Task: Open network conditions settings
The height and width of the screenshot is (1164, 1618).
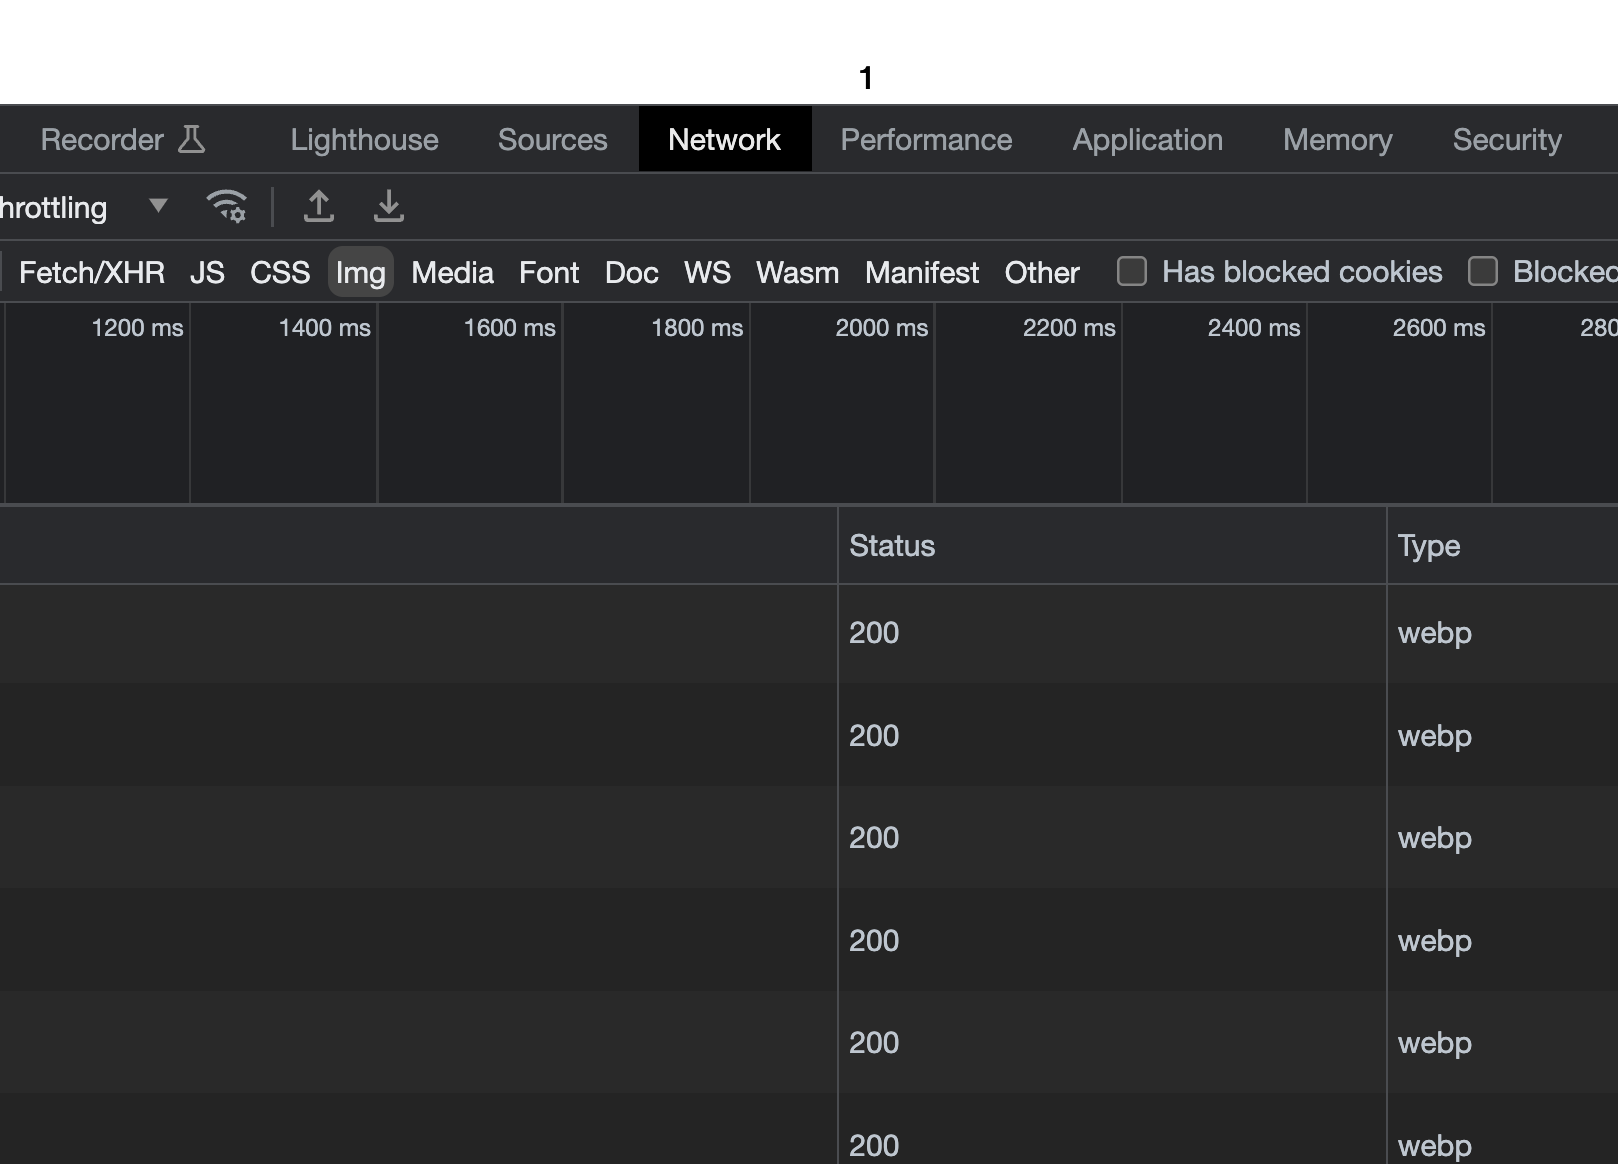Action: [x=226, y=207]
